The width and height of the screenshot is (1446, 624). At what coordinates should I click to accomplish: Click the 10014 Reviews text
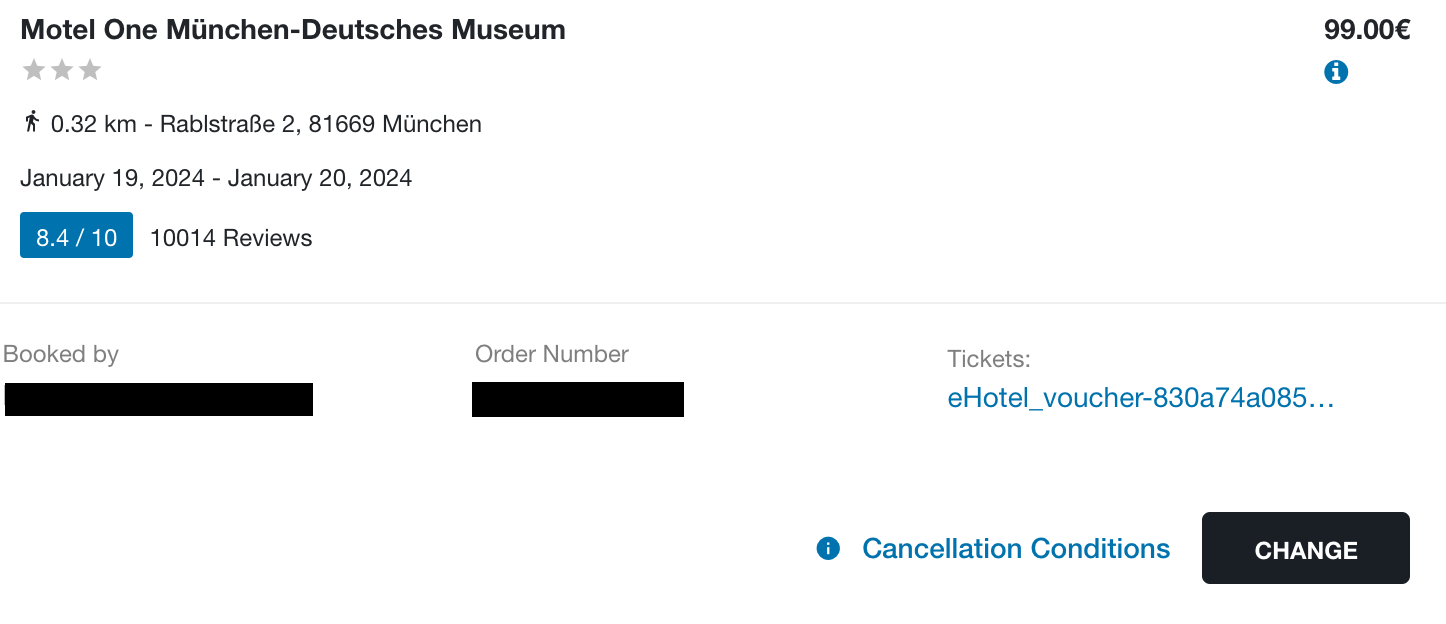coord(231,238)
